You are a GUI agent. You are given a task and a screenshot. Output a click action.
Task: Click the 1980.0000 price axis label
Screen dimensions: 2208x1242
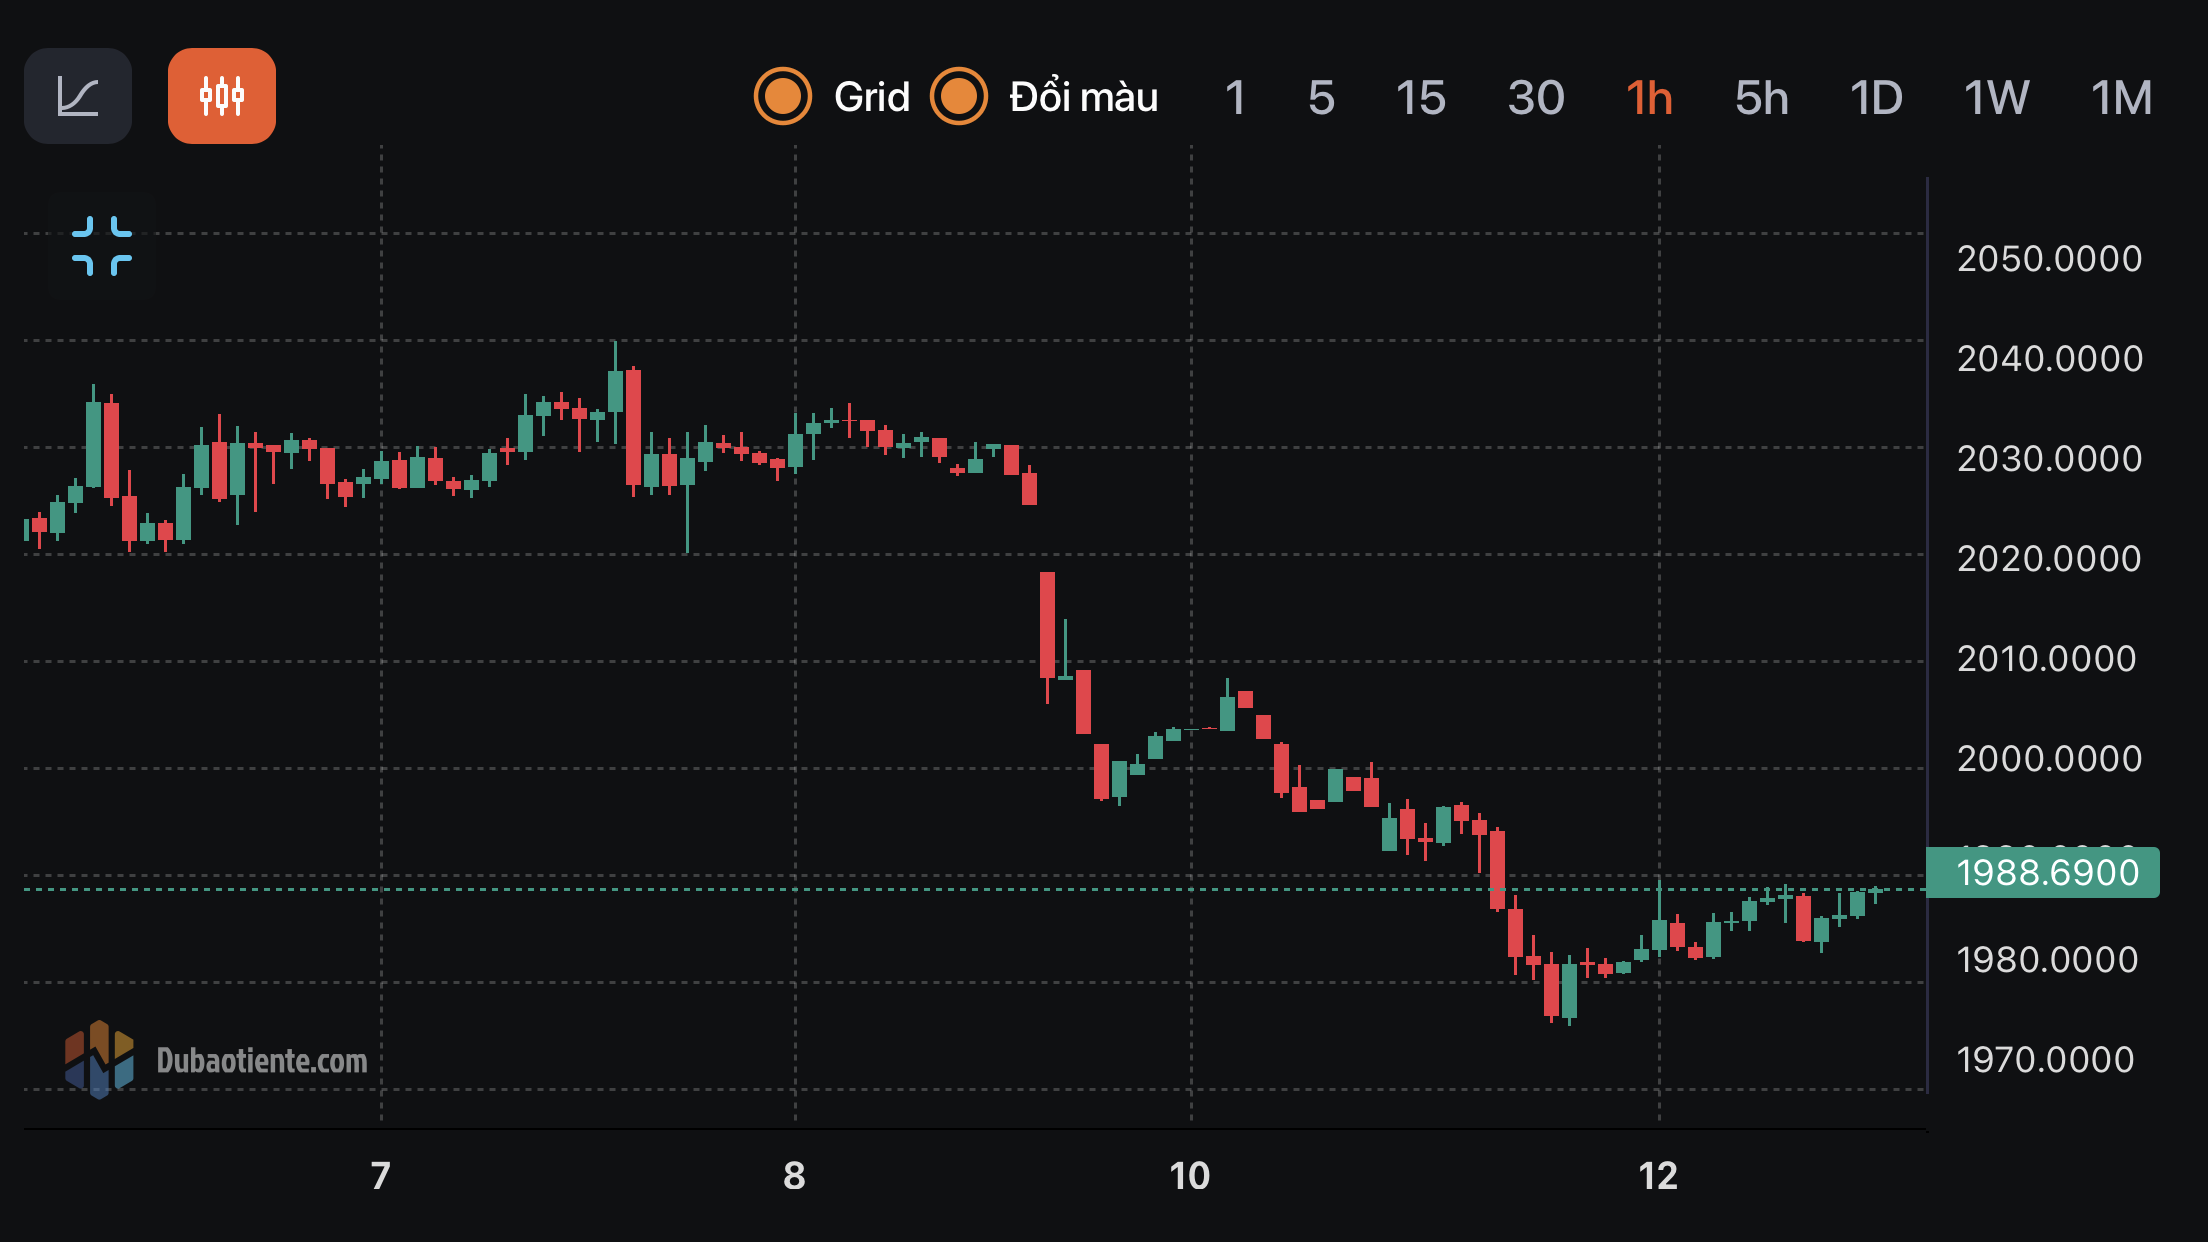click(2047, 960)
